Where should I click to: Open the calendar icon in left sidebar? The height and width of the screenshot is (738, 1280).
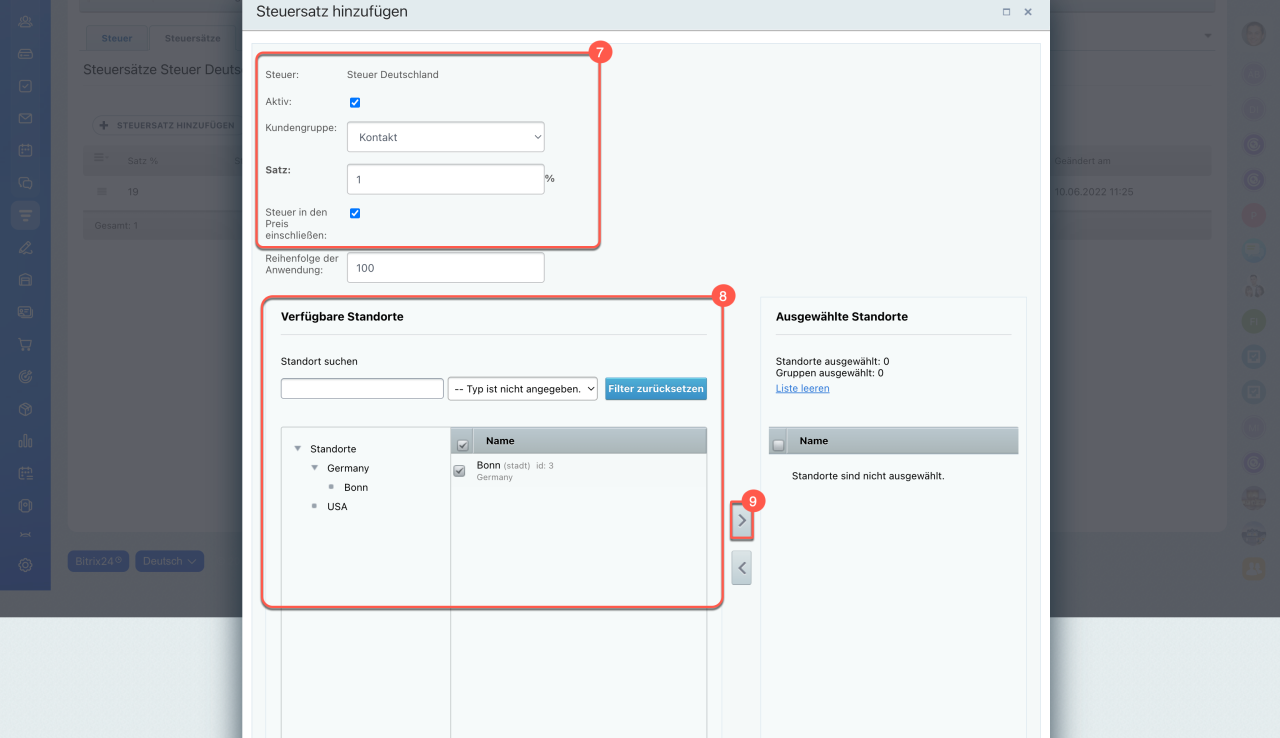[25, 151]
